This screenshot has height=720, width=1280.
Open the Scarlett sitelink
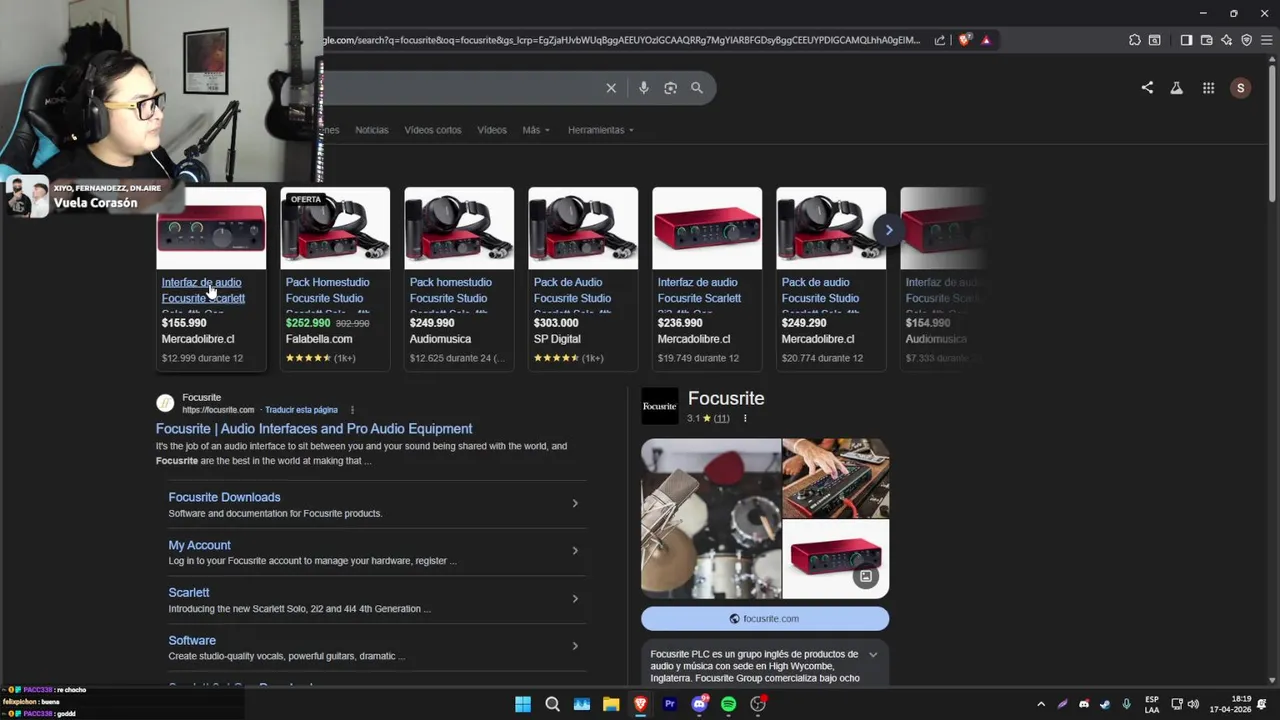coord(189,593)
